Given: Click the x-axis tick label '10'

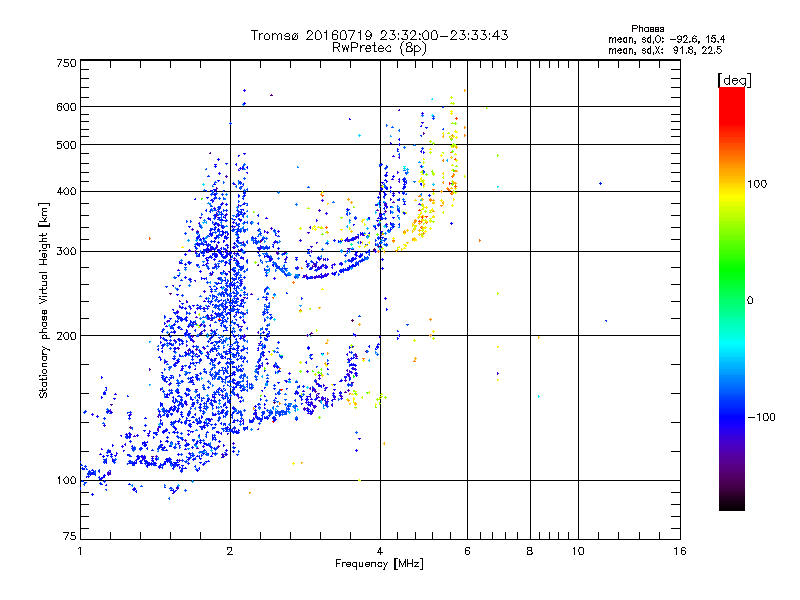Looking at the screenshot, I should click(578, 551).
